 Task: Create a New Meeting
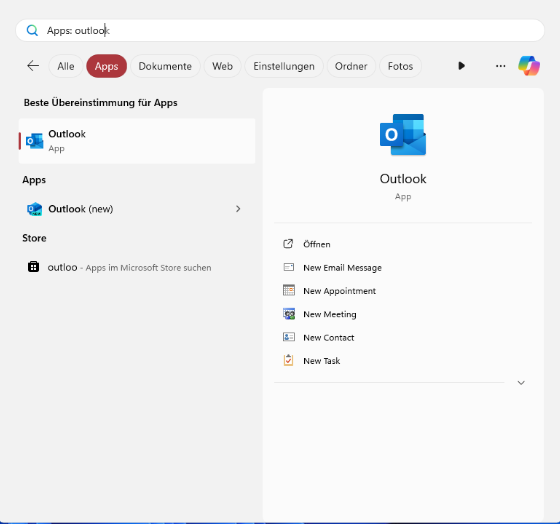pyautogui.click(x=330, y=314)
